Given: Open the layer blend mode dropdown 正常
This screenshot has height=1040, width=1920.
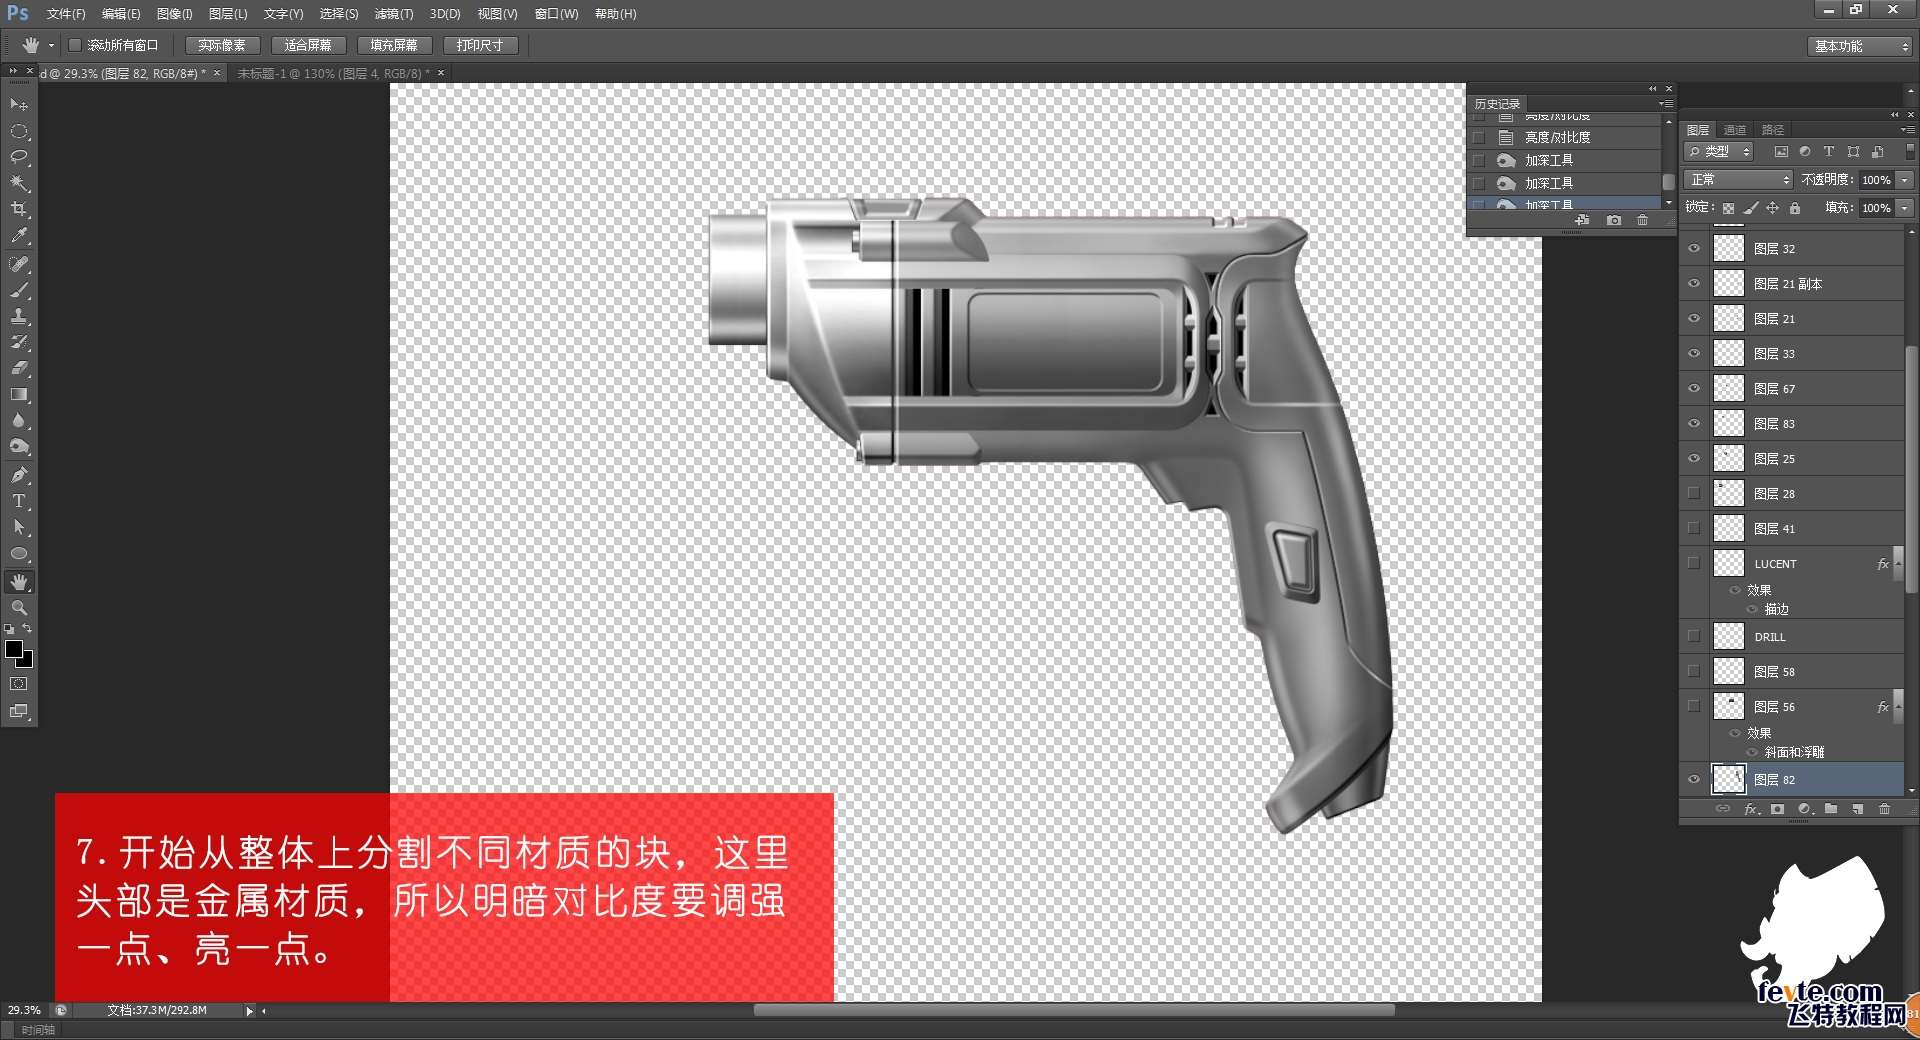Looking at the screenshot, I should tap(1739, 180).
